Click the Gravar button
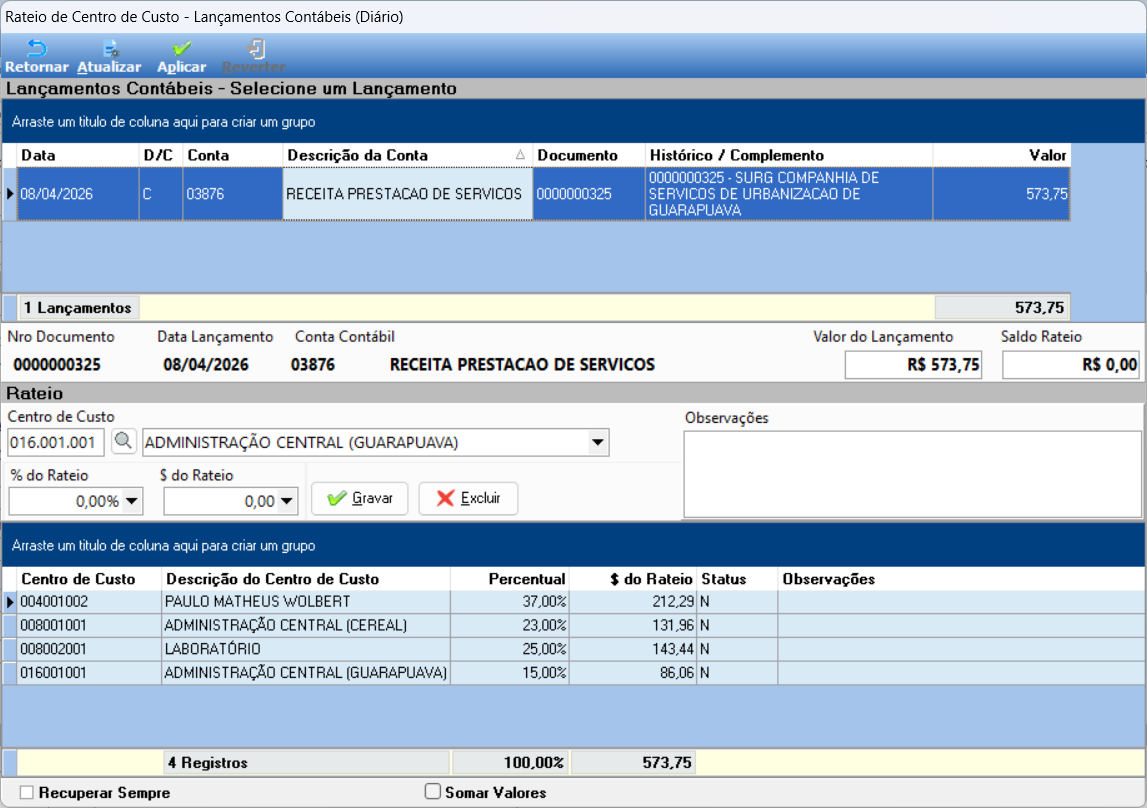The height and width of the screenshot is (808, 1147). [x=360, y=499]
